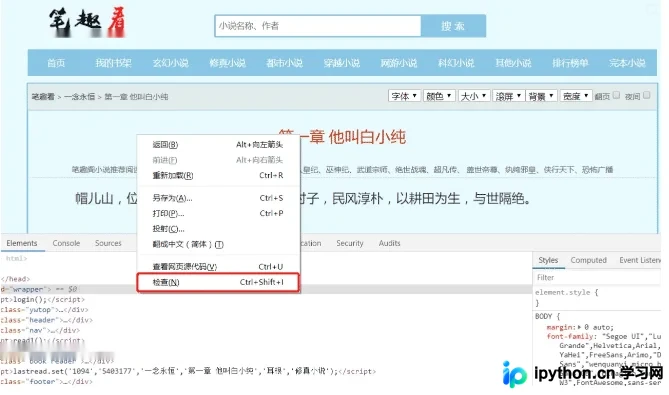669x395 pixels.
Task: Open the 大小 size dropdown
Action: click(x=474, y=96)
